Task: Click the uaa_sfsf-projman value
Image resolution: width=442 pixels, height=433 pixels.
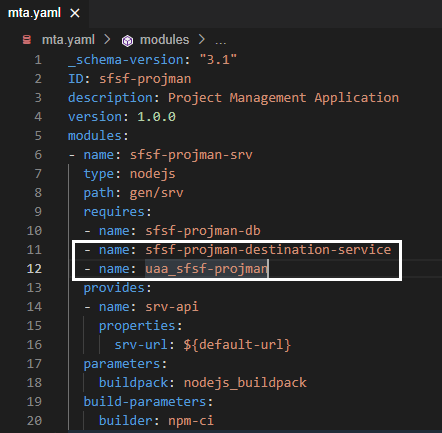Action: (x=206, y=269)
